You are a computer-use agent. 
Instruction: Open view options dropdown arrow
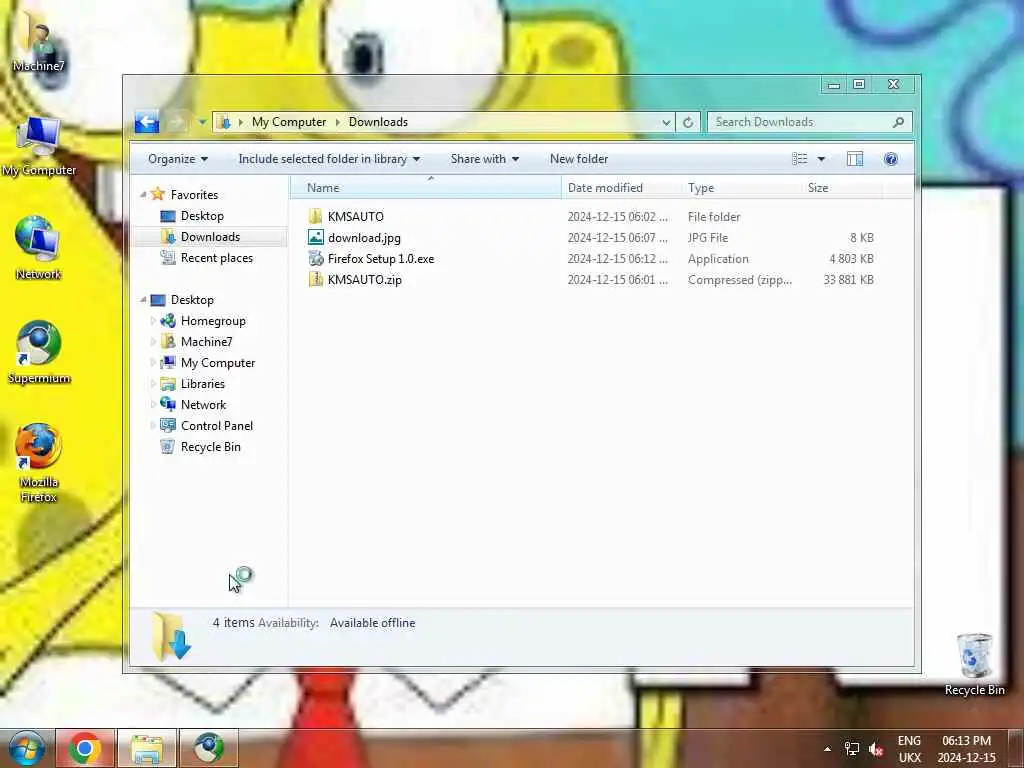[x=822, y=159]
